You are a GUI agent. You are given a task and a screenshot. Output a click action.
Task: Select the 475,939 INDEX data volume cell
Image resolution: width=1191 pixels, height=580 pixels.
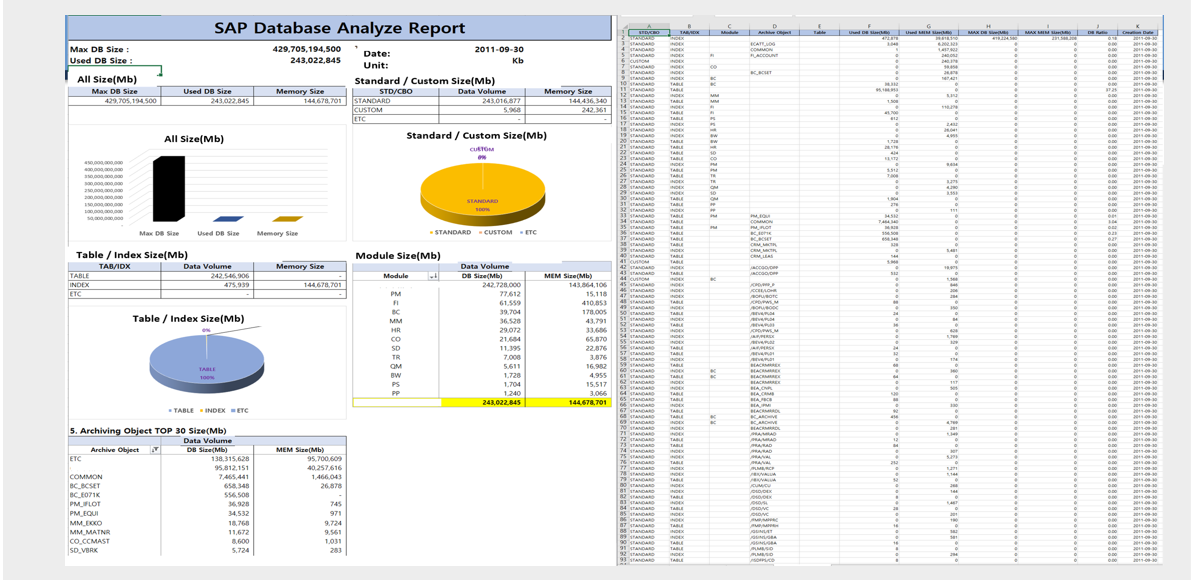pos(207,285)
